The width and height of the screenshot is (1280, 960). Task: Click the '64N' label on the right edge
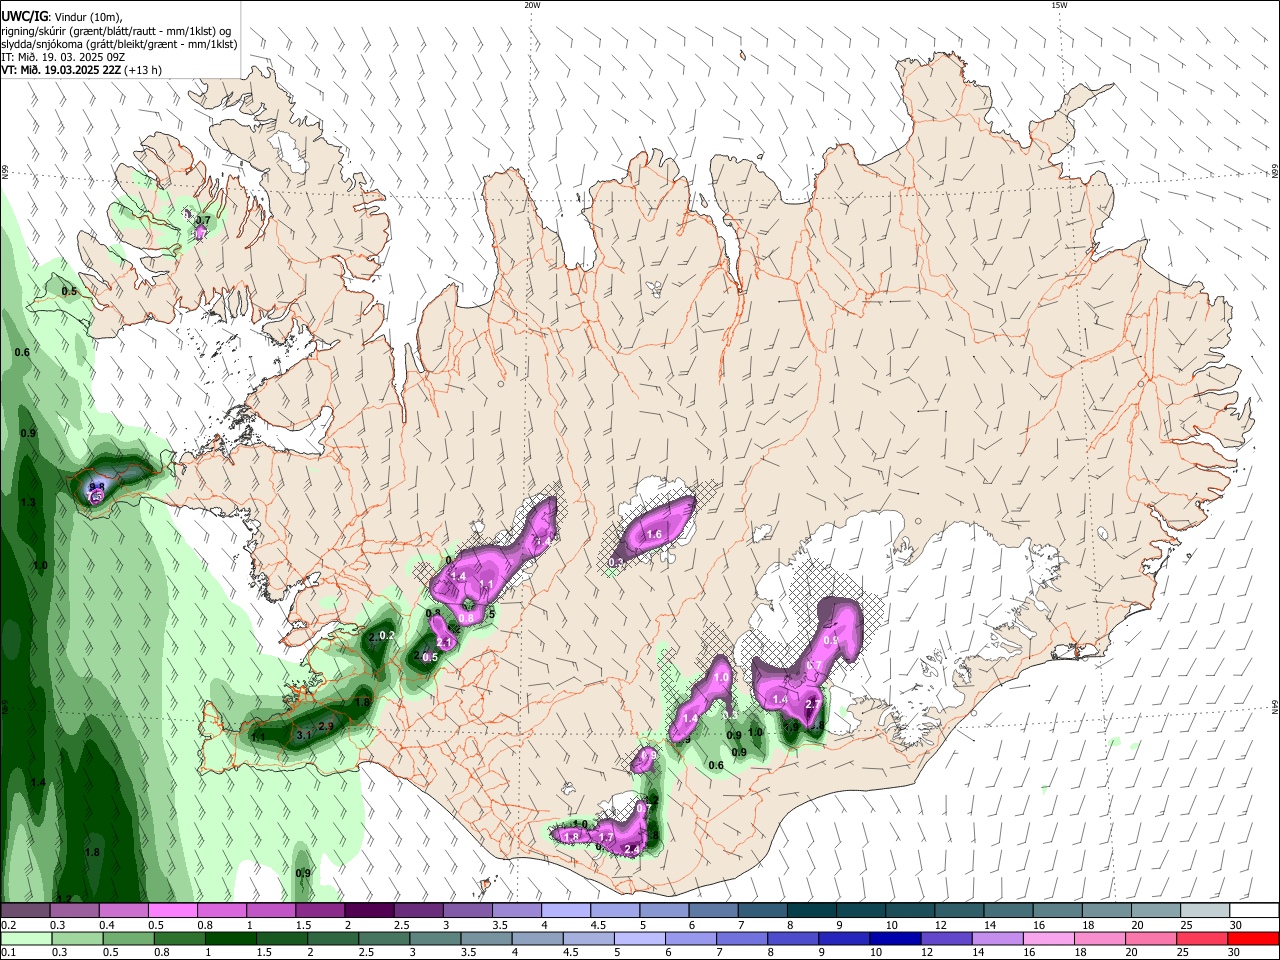pos(1275,706)
